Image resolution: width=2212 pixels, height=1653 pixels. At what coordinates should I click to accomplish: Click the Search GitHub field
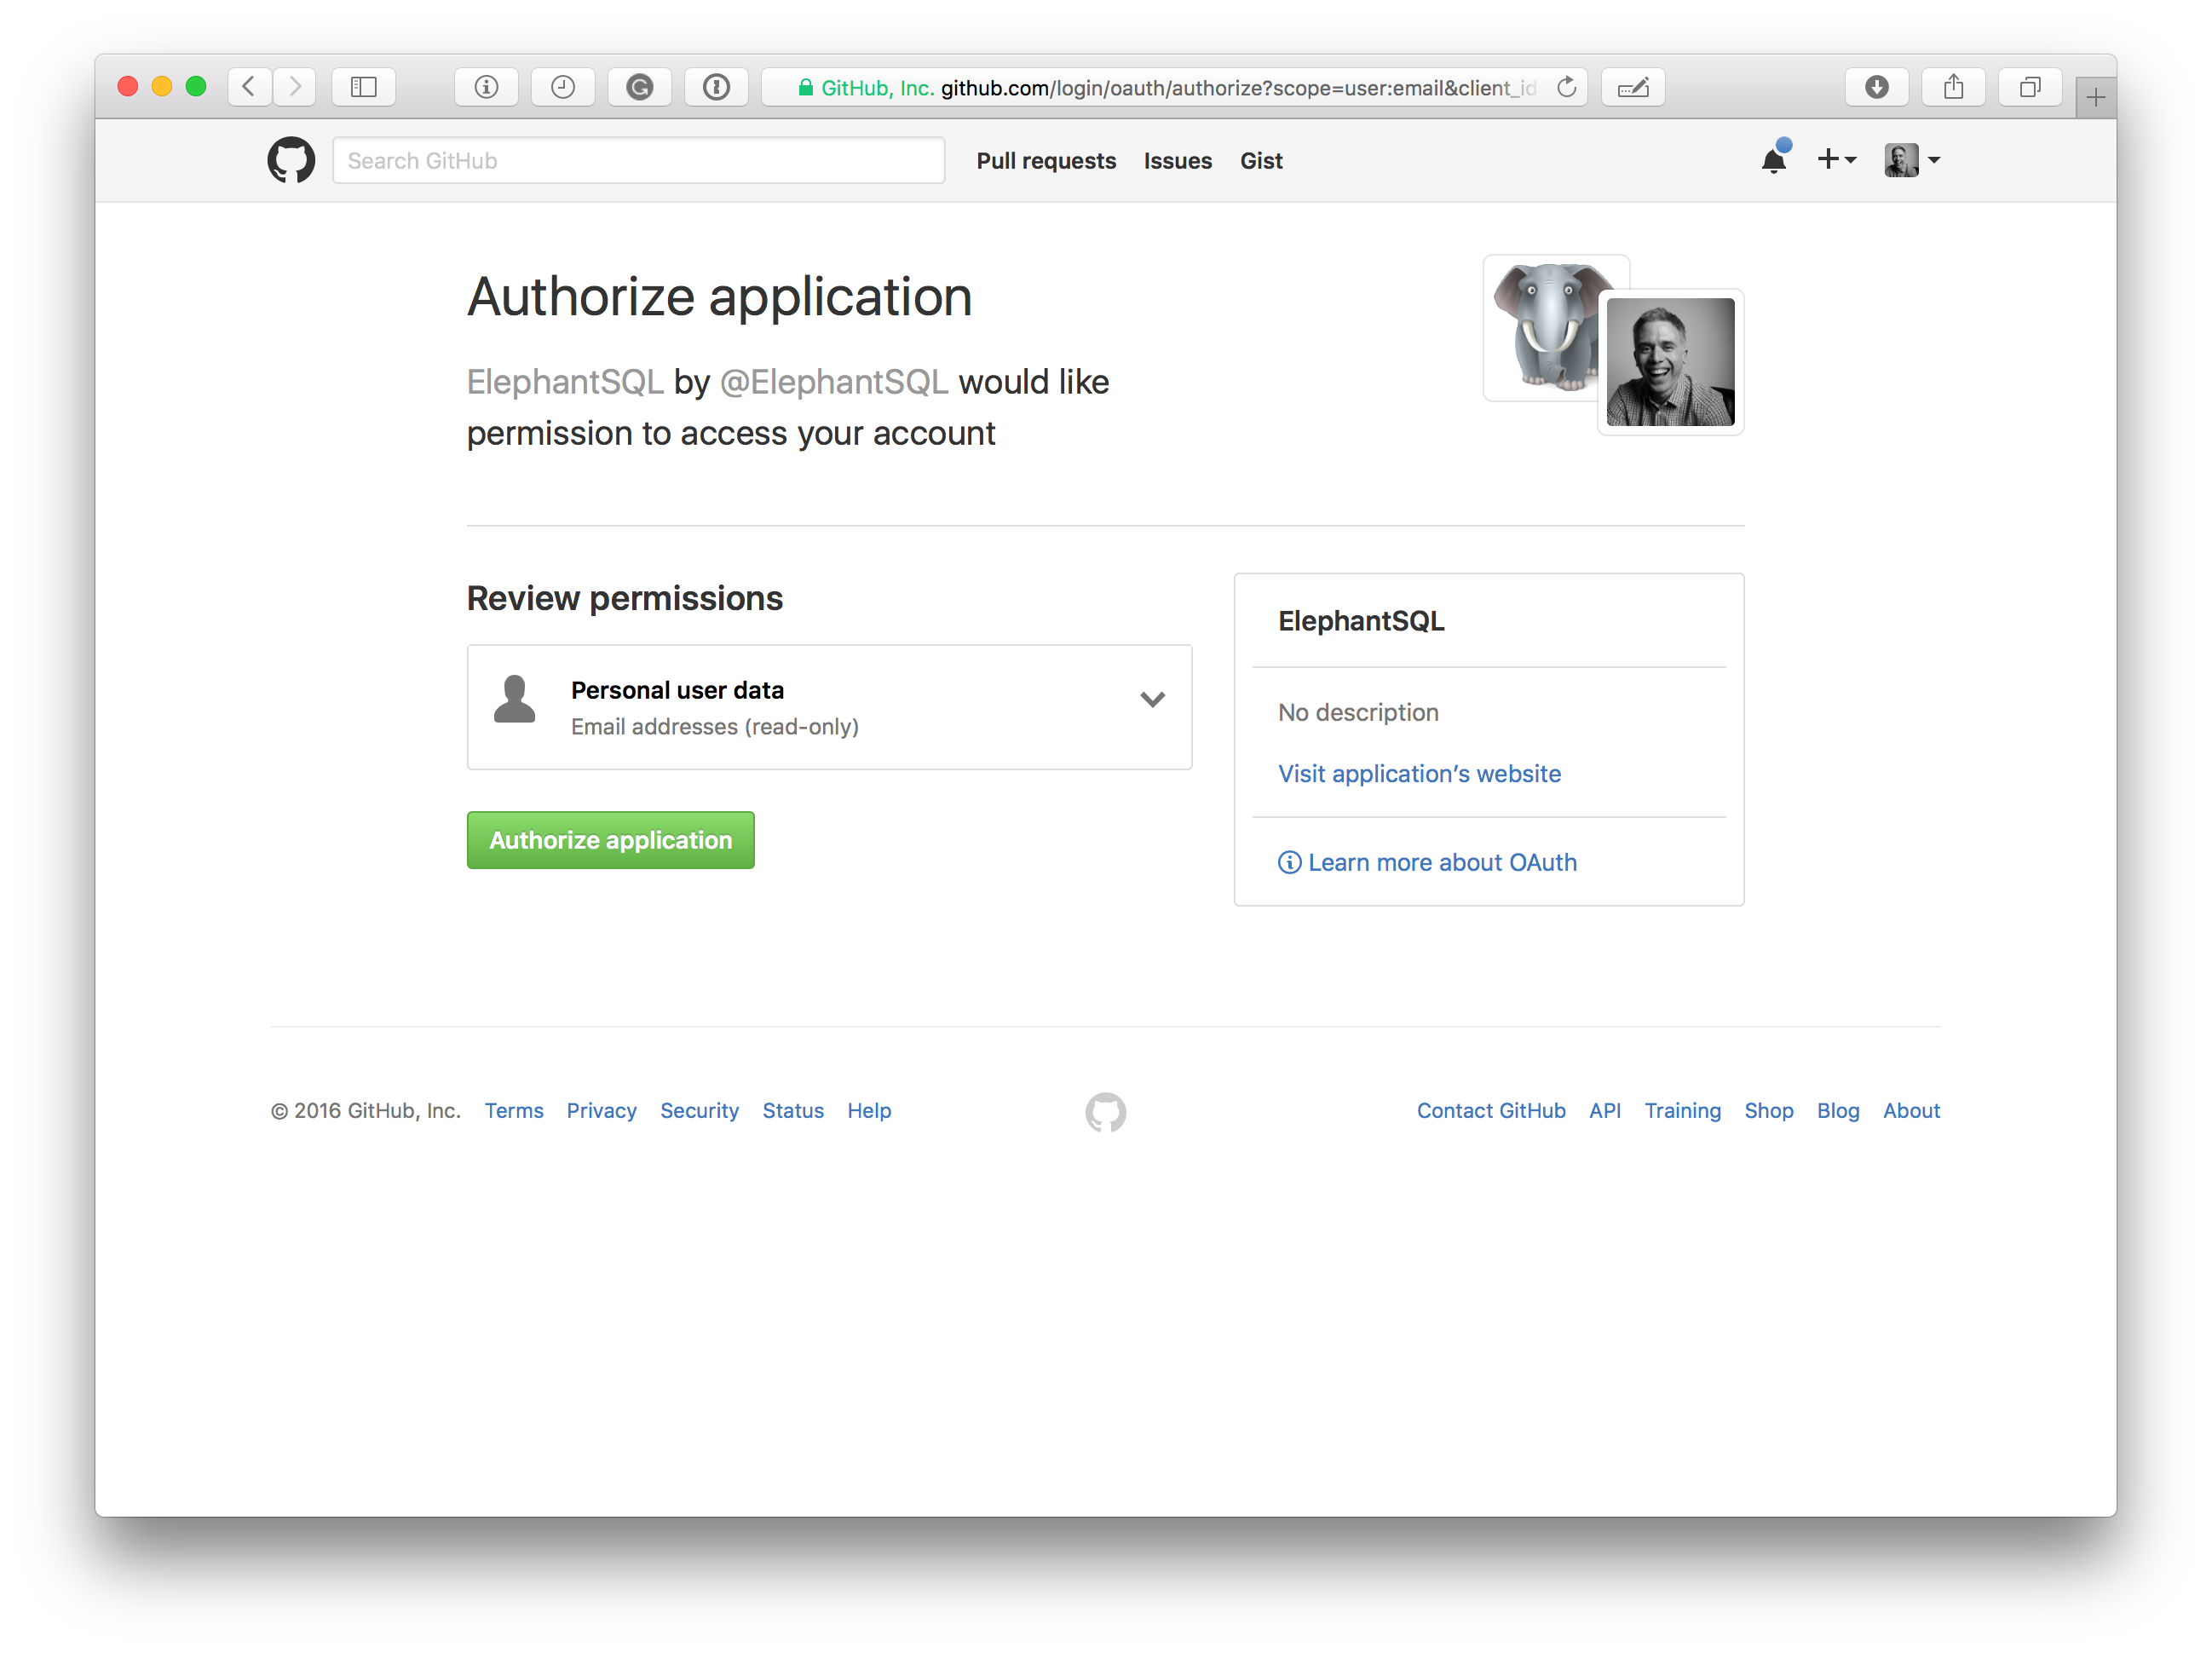[x=639, y=161]
